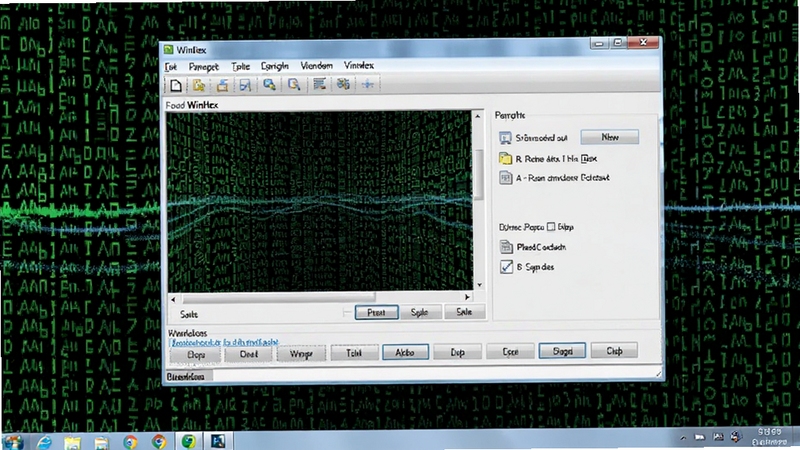Viewport: 800px width, 450px height.
Task: Click the hex data viewer pane
Action: [x=319, y=201]
